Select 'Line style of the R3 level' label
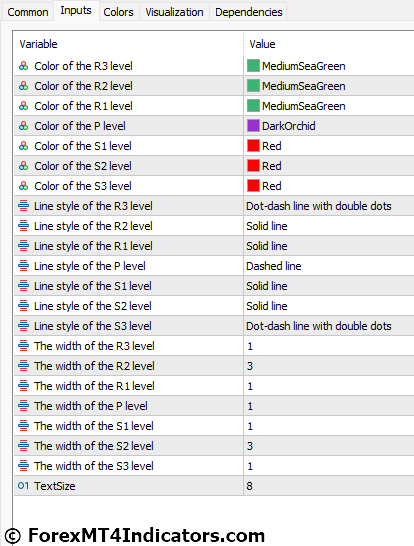The image size is (414, 546). 93,206
